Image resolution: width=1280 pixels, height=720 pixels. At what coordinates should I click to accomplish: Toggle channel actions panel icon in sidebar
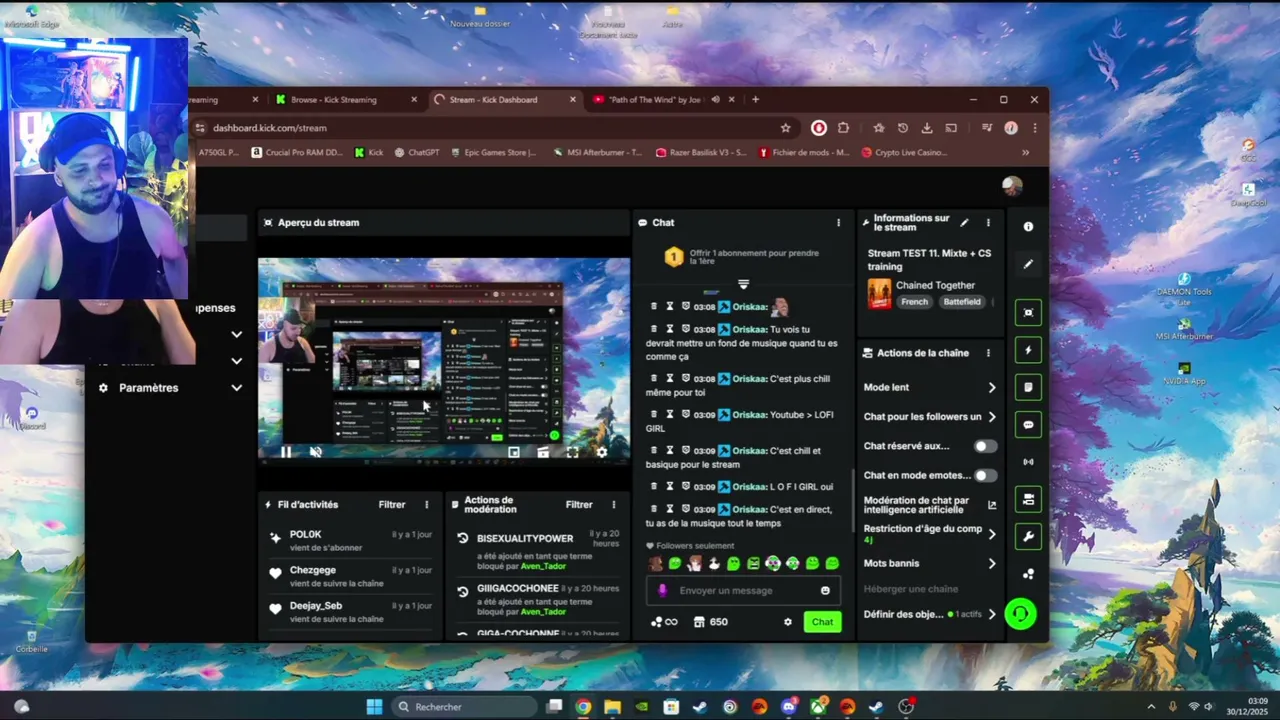click(1028, 499)
